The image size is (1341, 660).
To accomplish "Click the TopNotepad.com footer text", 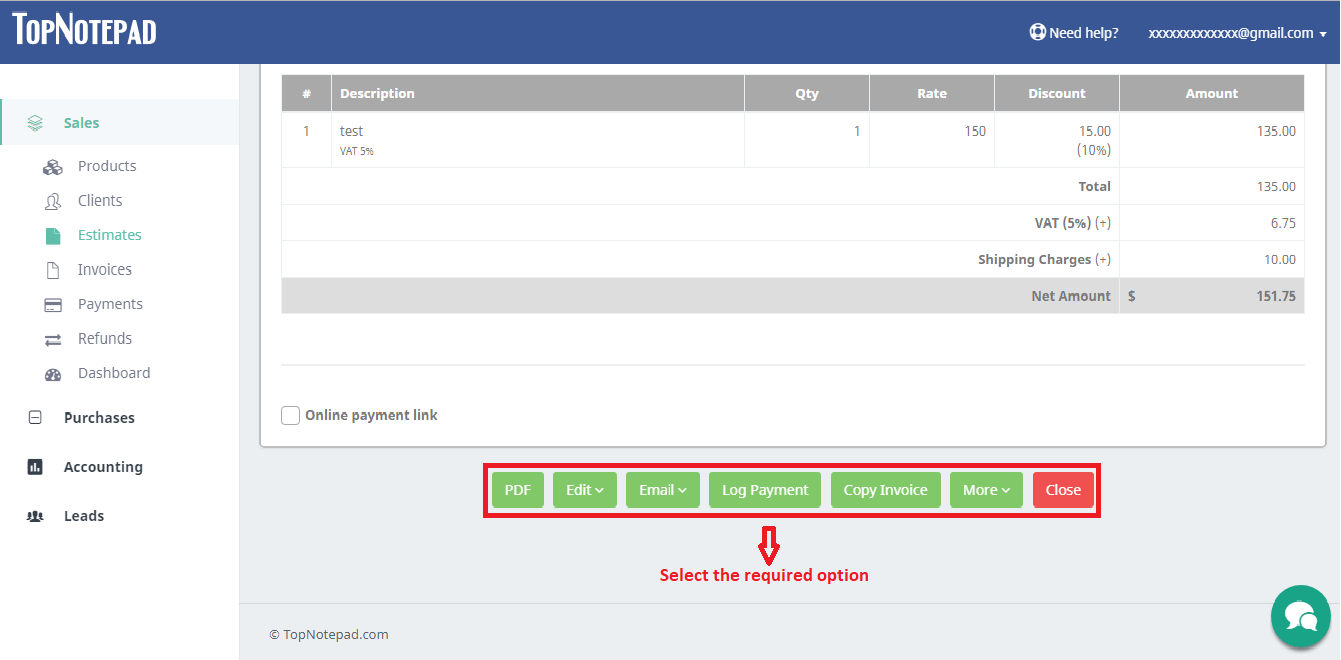I will 329,634.
